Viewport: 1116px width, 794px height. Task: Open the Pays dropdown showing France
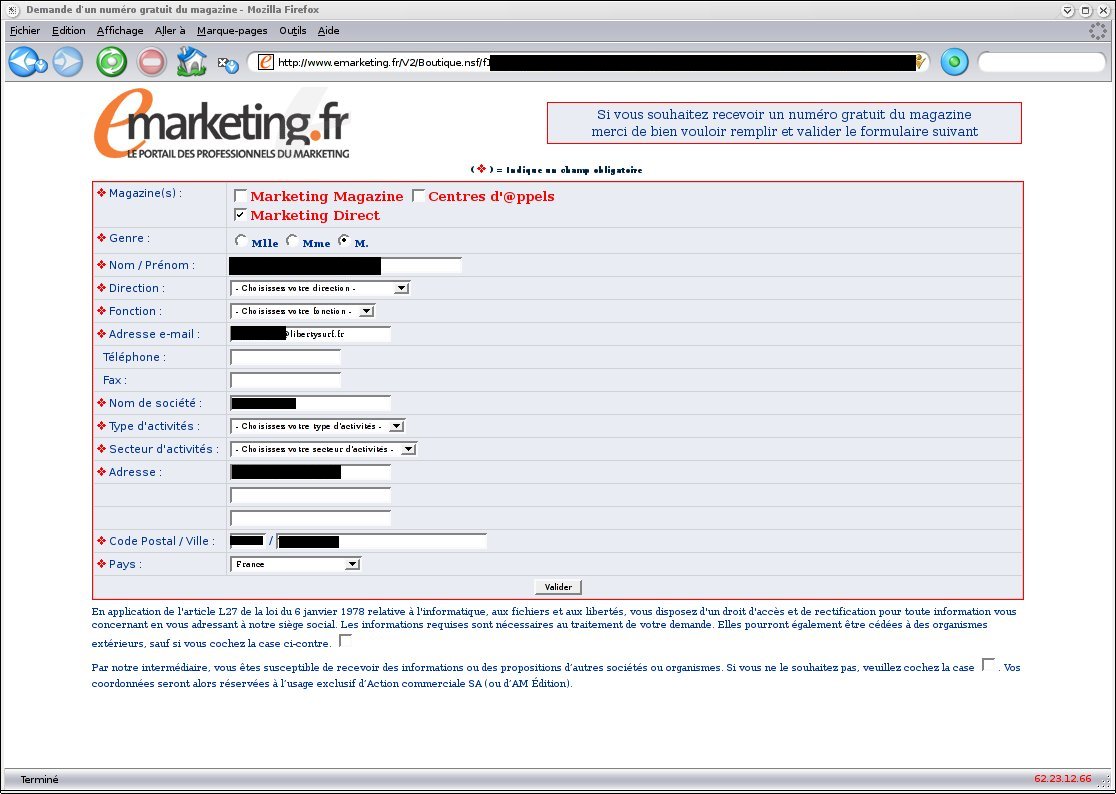point(295,564)
